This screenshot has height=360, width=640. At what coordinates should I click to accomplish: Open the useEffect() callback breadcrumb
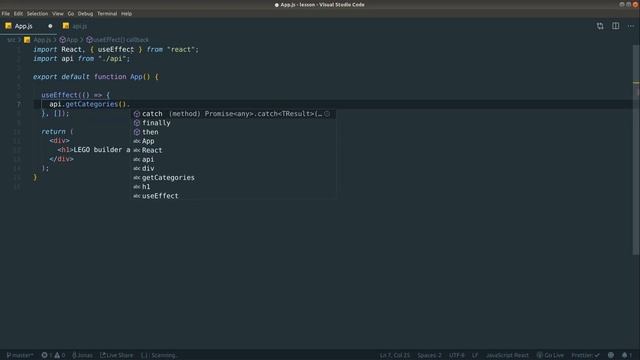pyautogui.click(x=118, y=40)
